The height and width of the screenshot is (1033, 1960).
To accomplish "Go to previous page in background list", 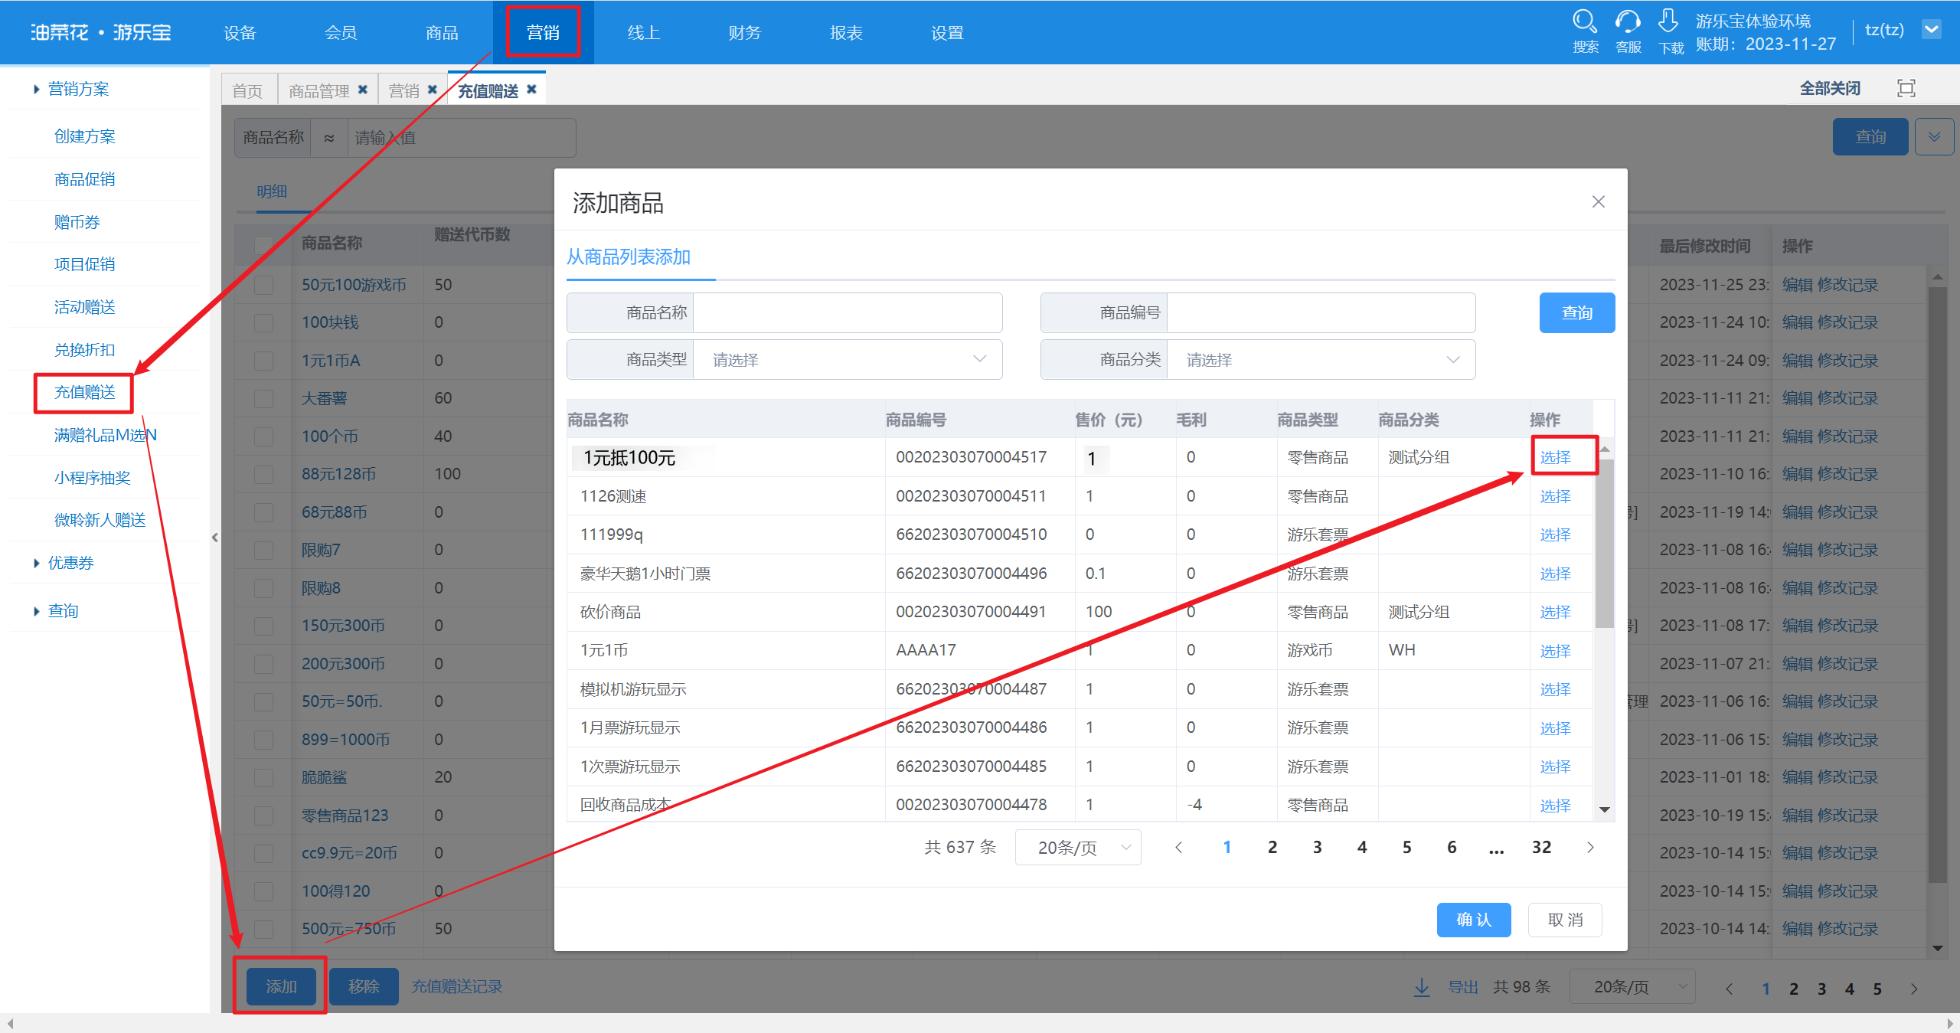I will pos(1729,988).
